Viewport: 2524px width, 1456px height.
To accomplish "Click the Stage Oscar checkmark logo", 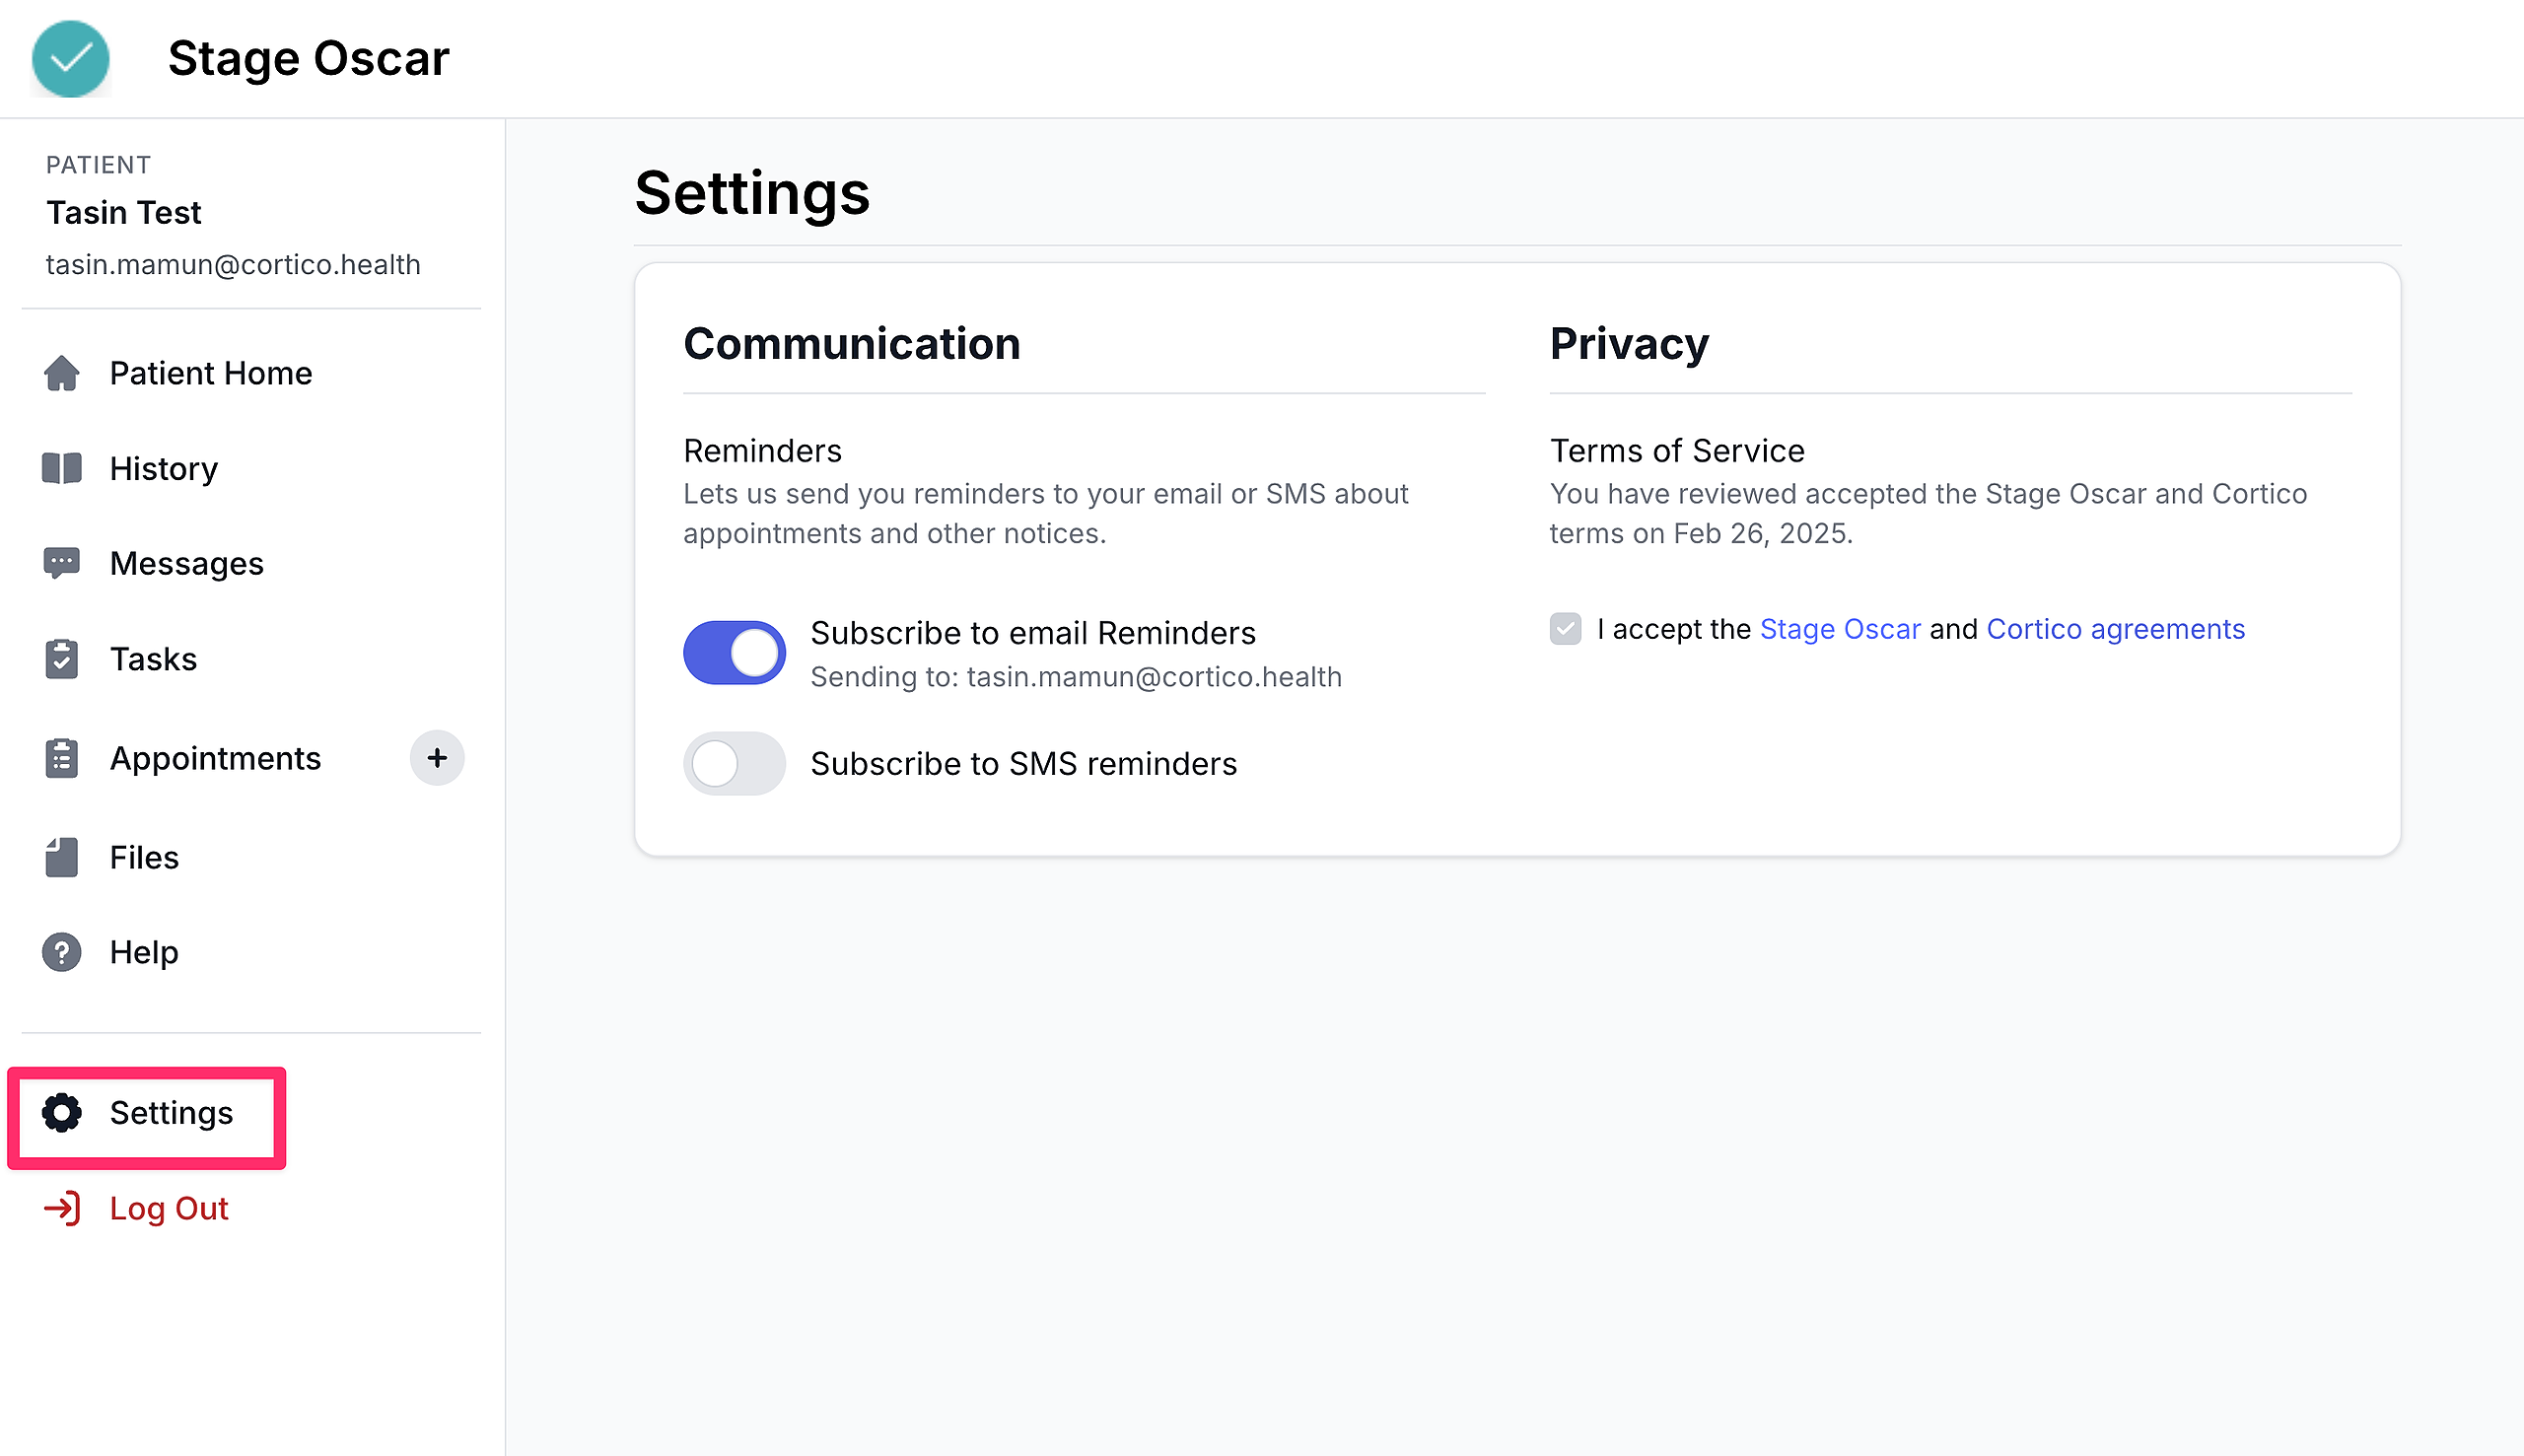I will [70, 58].
